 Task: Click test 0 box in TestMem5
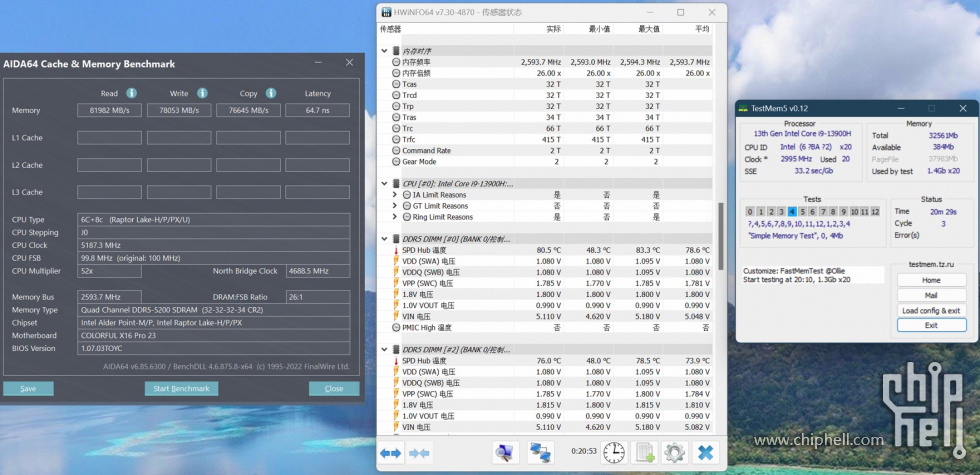click(x=750, y=211)
